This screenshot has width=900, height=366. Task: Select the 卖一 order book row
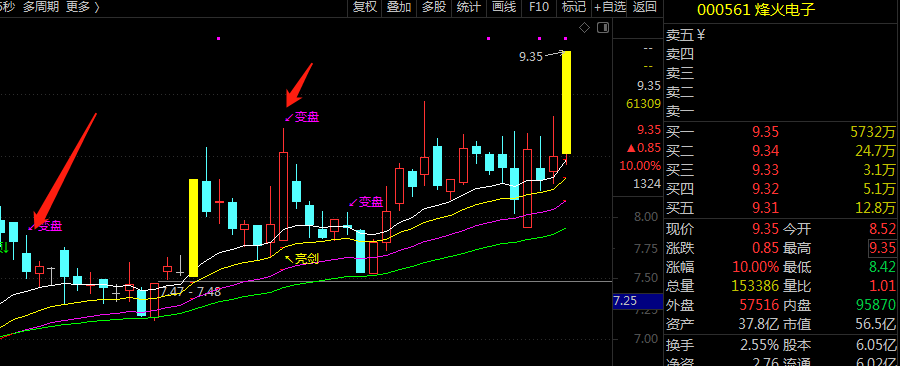[x=782, y=112]
